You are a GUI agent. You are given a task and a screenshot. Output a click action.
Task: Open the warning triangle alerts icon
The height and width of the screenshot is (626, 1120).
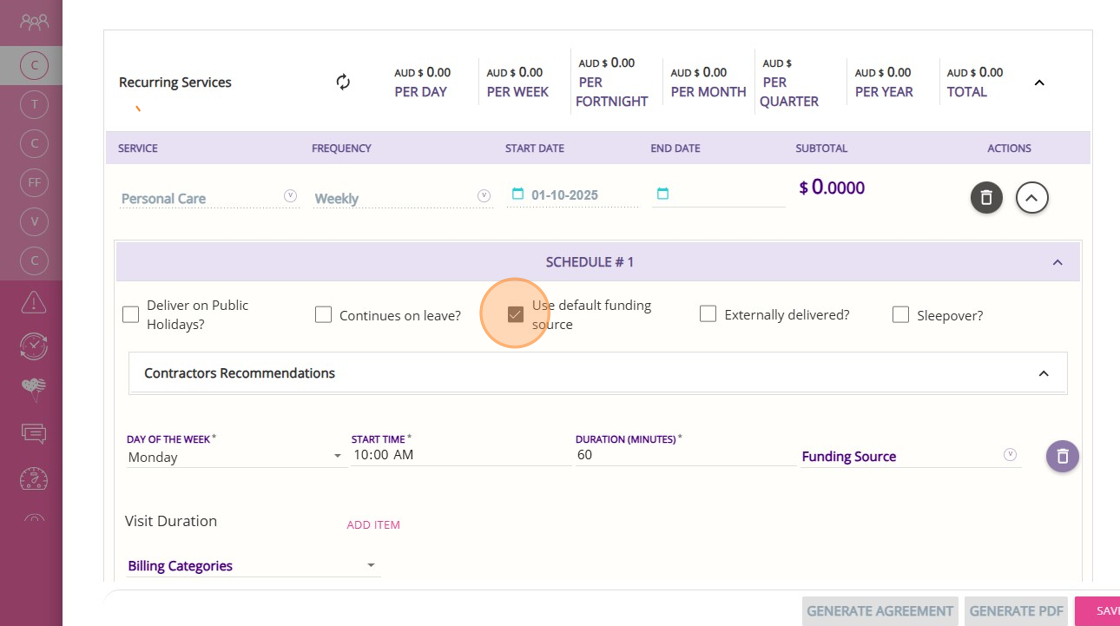click(33, 301)
